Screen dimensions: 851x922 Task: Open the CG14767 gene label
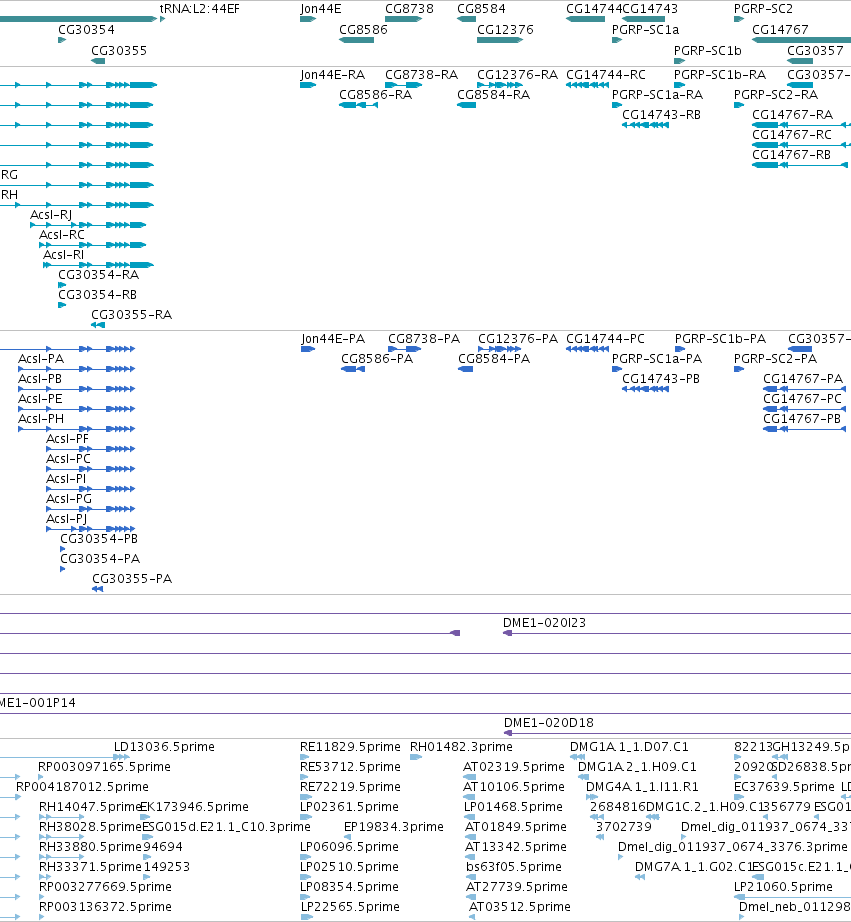point(780,29)
